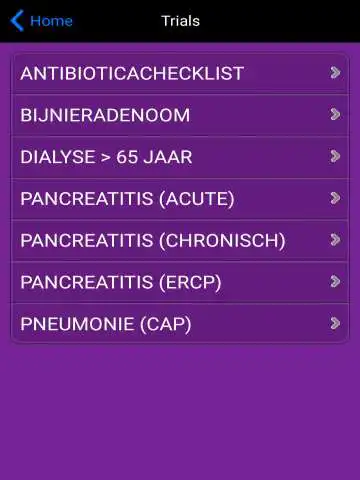
Task: Click the chevron beside PNEUMONIE (CAP)
Action: click(335, 323)
